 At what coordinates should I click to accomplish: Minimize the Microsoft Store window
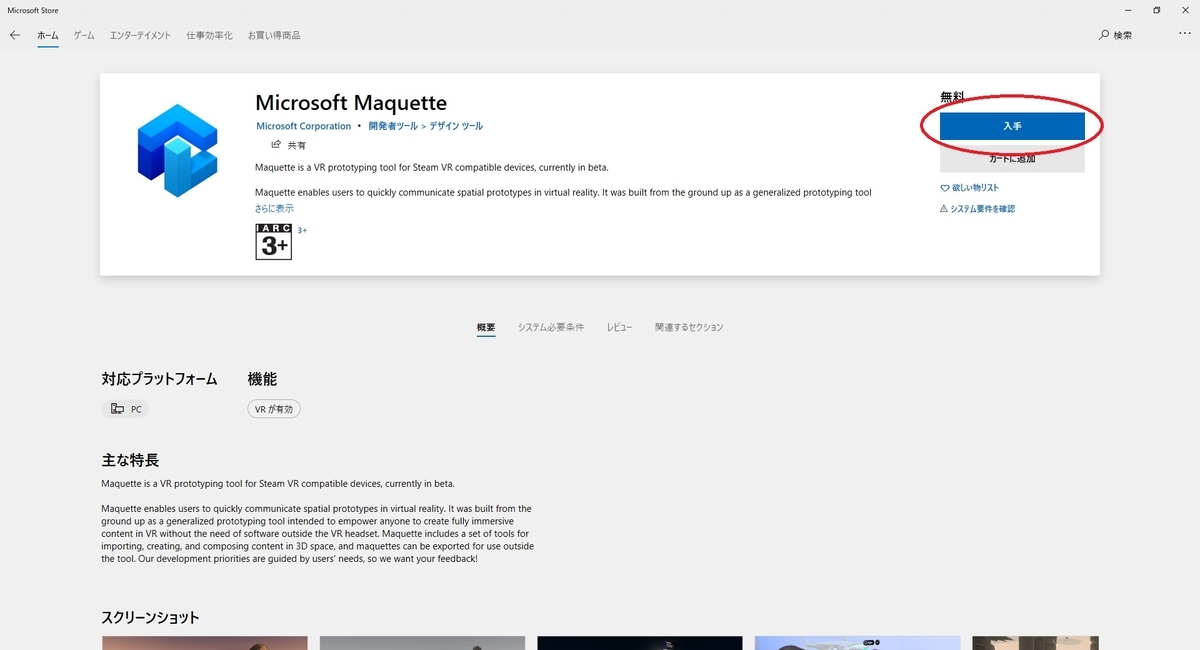pyautogui.click(x=1129, y=10)
